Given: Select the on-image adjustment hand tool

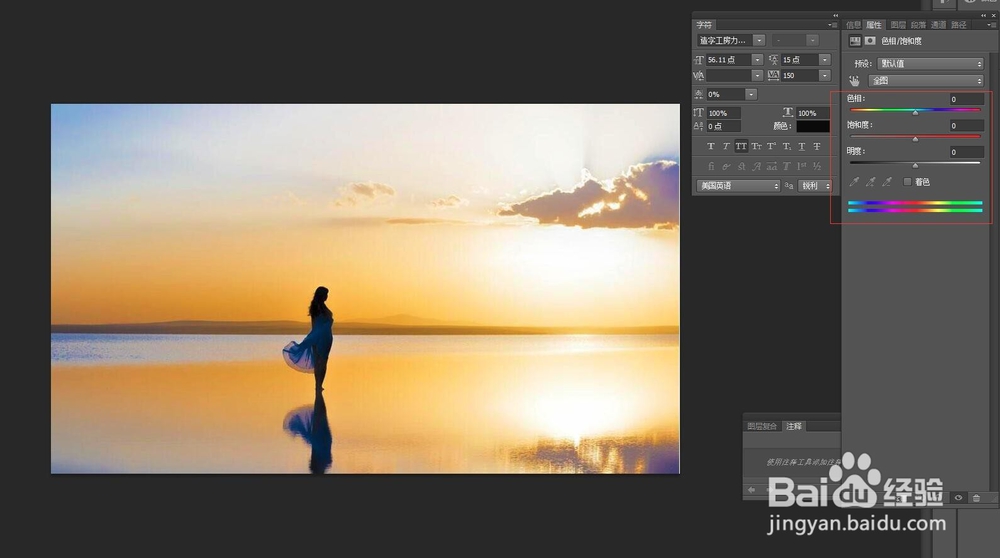Looking at the screenshot, I should (855, 81).
